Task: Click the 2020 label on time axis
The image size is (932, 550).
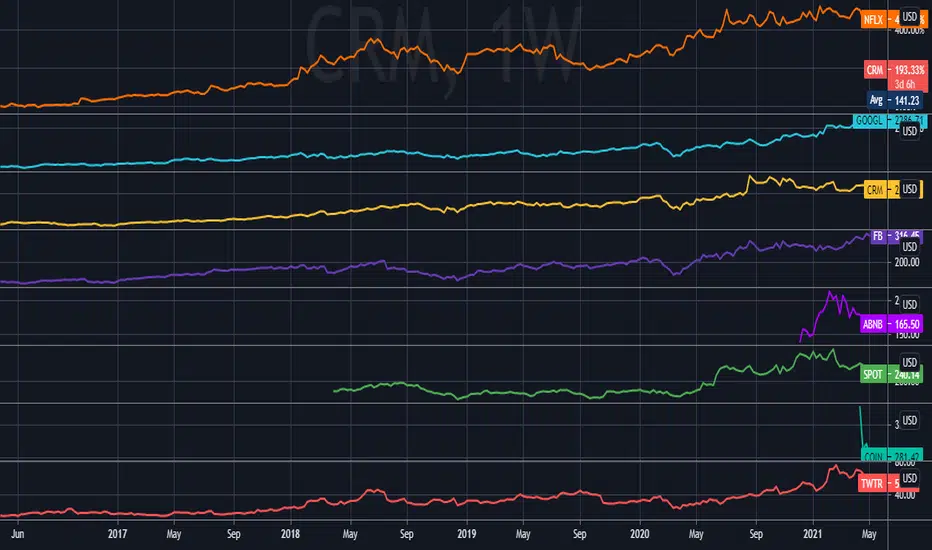Action: [640, 534]
